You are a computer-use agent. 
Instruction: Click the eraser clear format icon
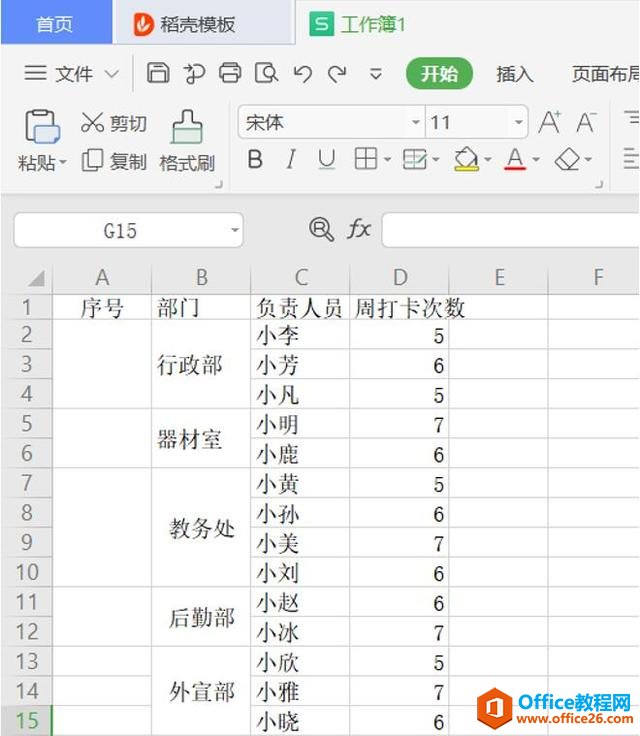567,160
